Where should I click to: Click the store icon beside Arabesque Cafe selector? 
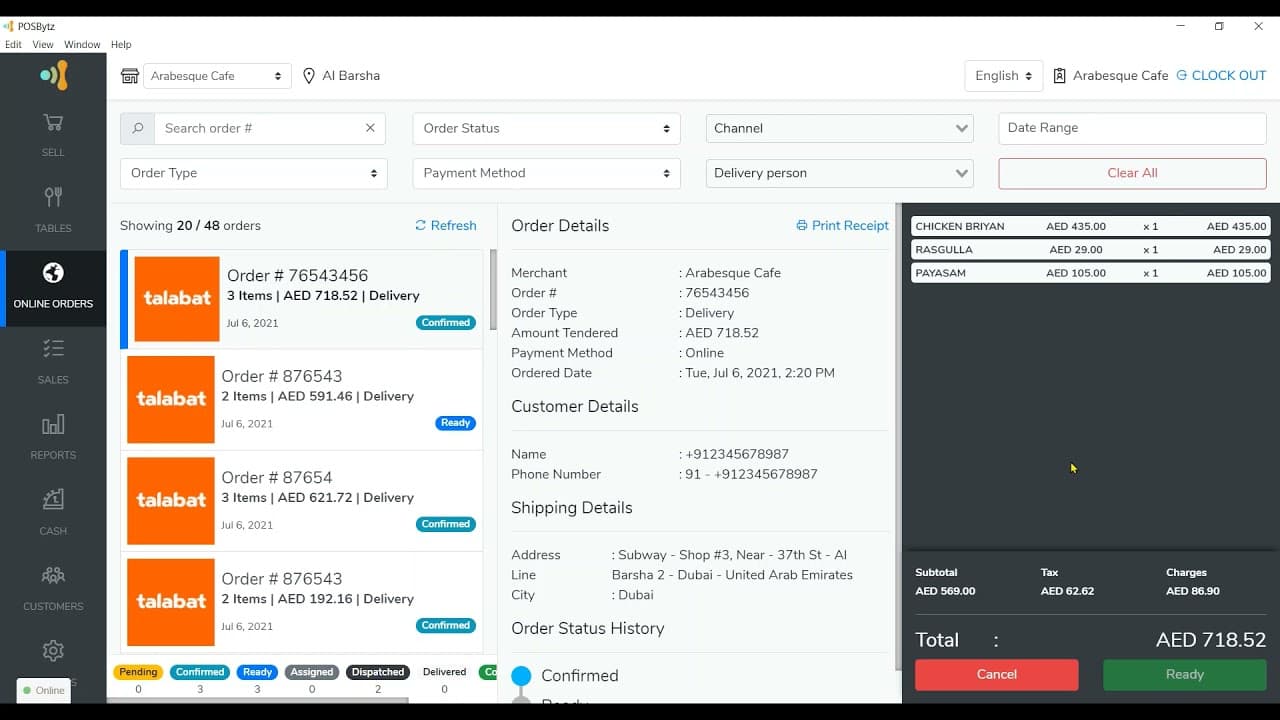tap(130, 76)
